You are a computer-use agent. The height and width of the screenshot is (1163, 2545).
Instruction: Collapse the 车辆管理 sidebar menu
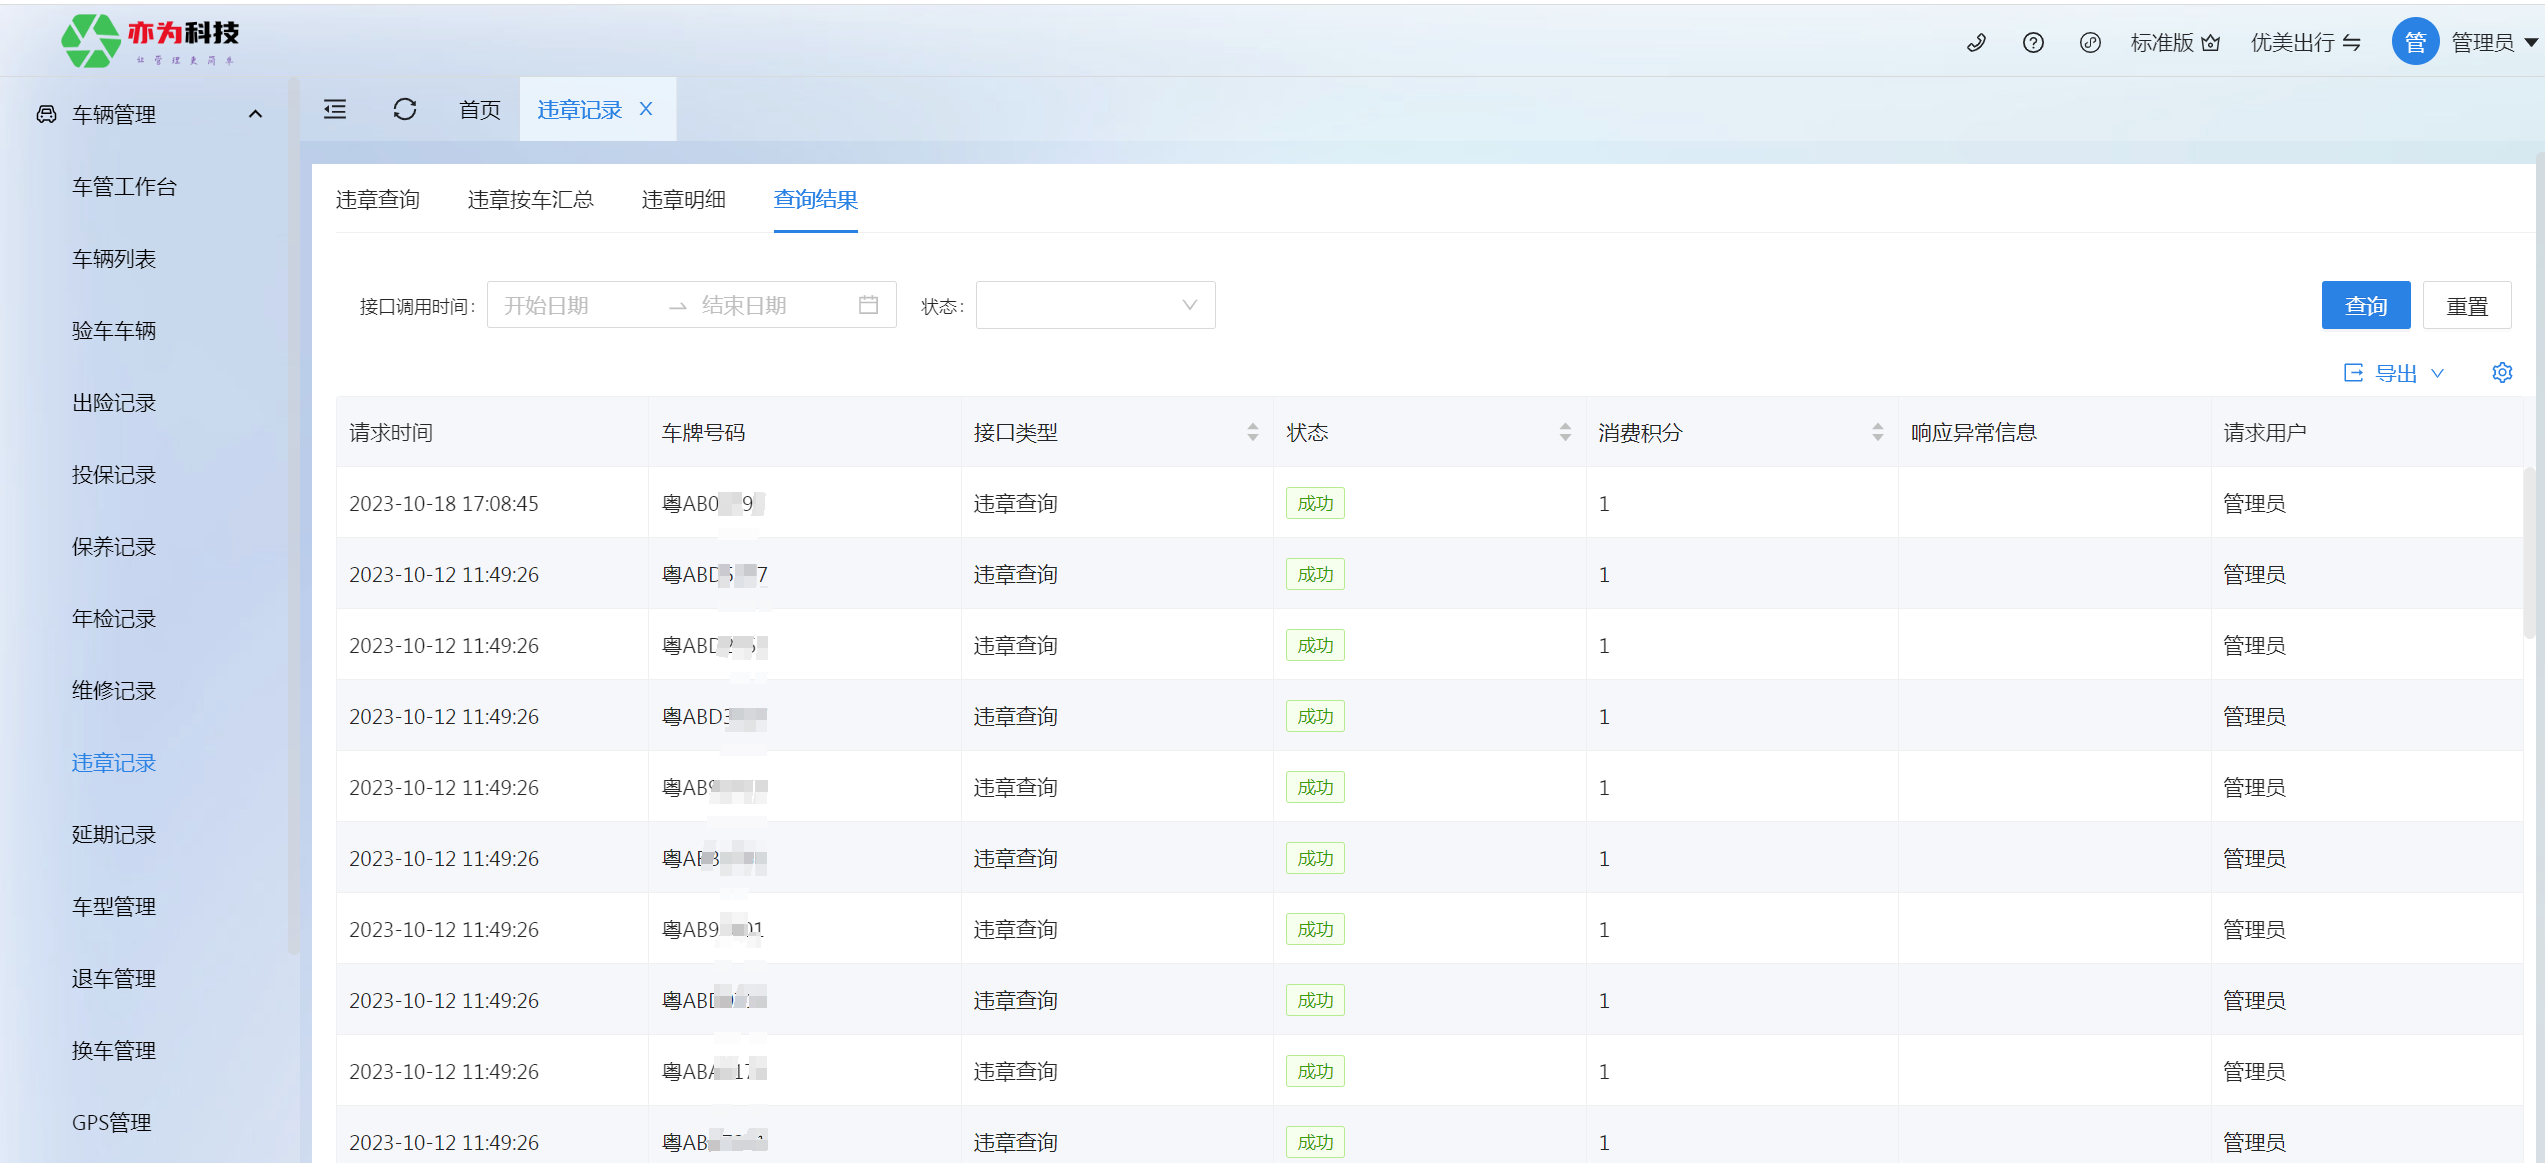tap(255, 114)
